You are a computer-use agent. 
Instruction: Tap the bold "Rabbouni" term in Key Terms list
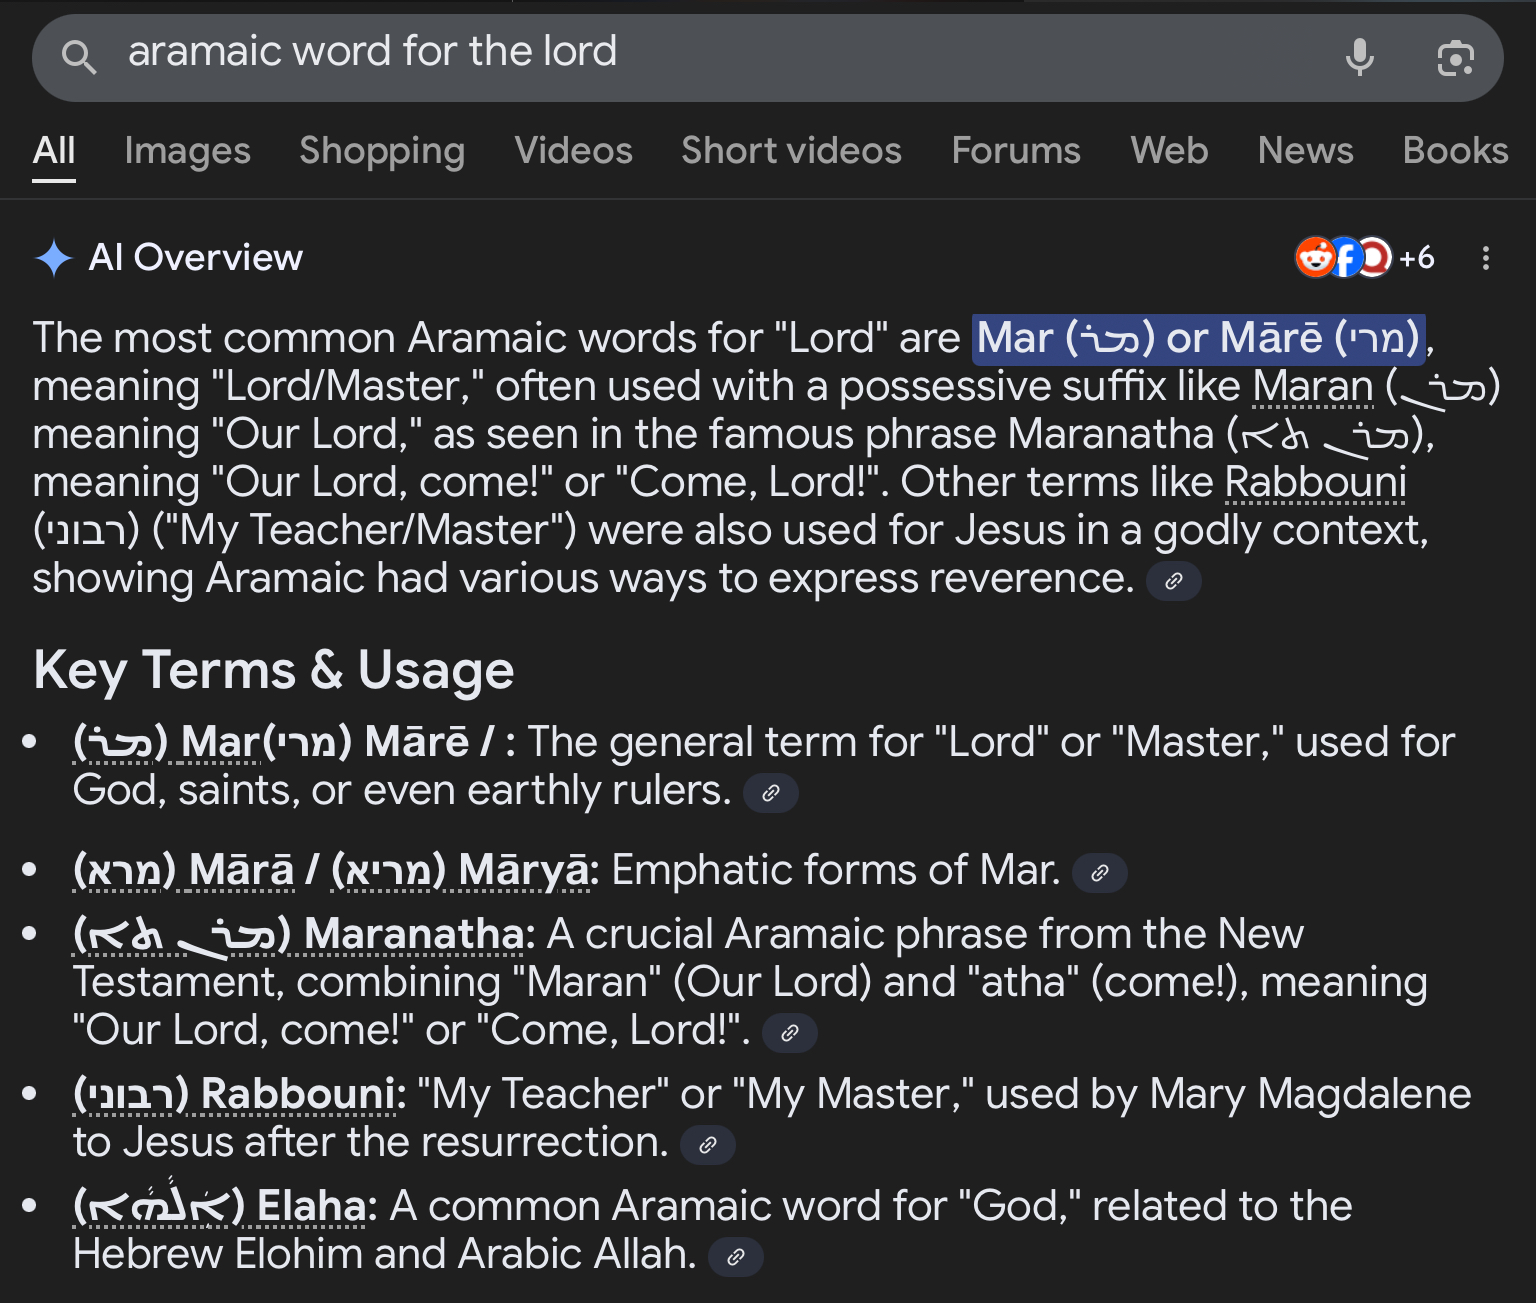298,1094
